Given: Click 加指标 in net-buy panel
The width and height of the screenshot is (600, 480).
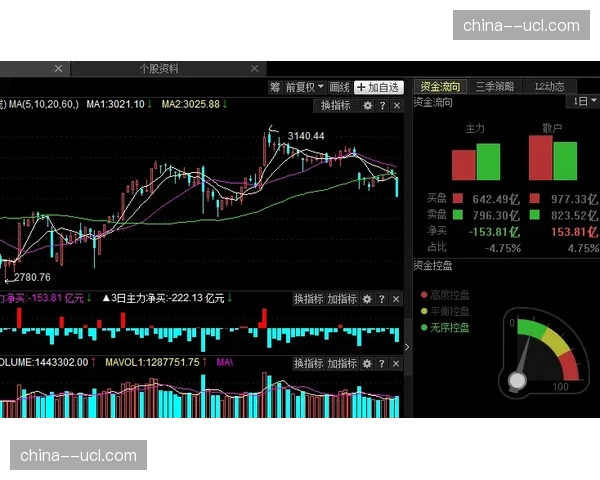Looking at the screenshot, I should click(x=342, y=299).
